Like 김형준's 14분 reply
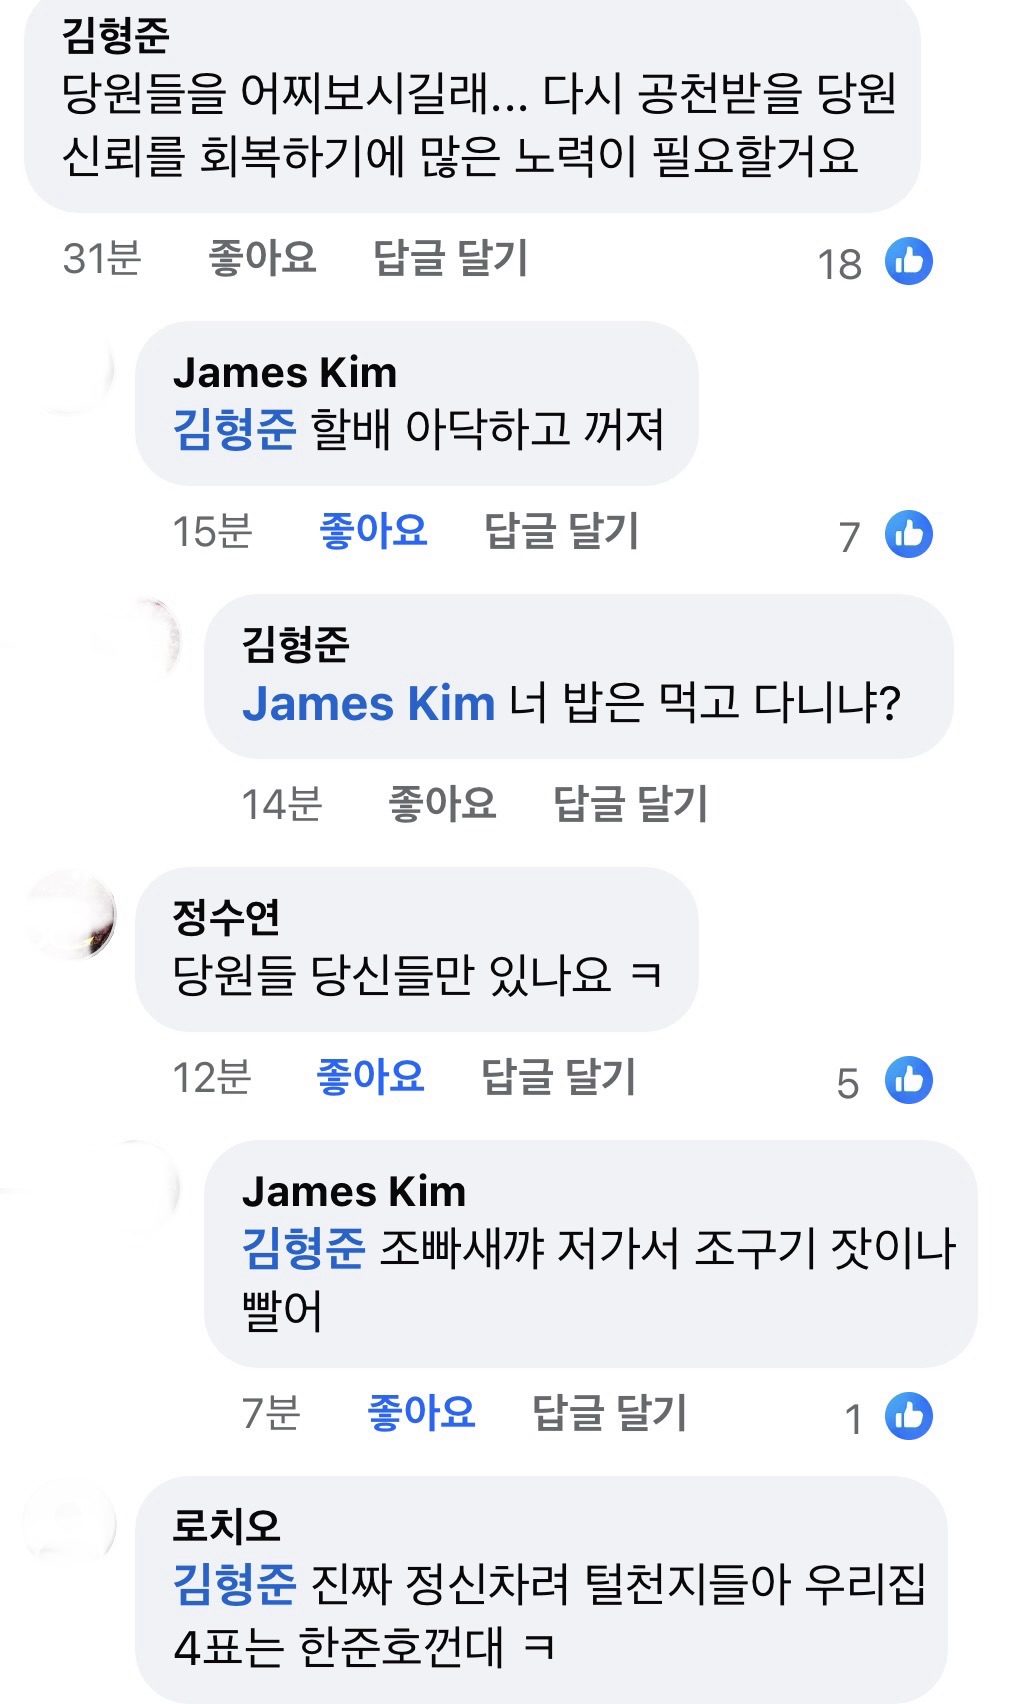1023x1704 pixels. (x=442, y=803)
